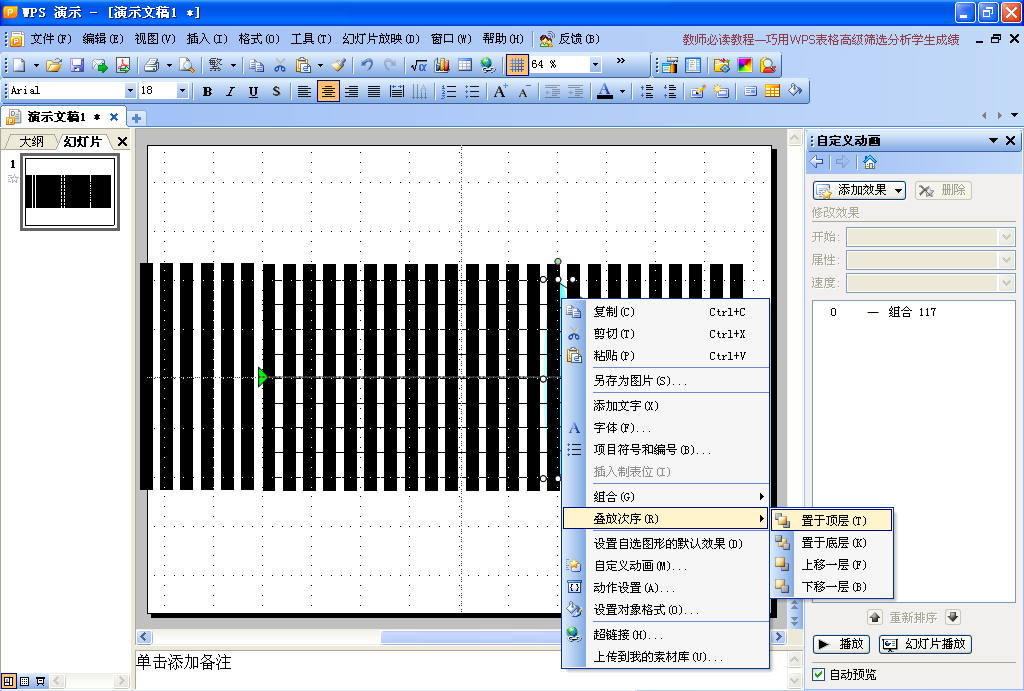
Task: Click the Underline formatting icon
Action: click(253, 91)
